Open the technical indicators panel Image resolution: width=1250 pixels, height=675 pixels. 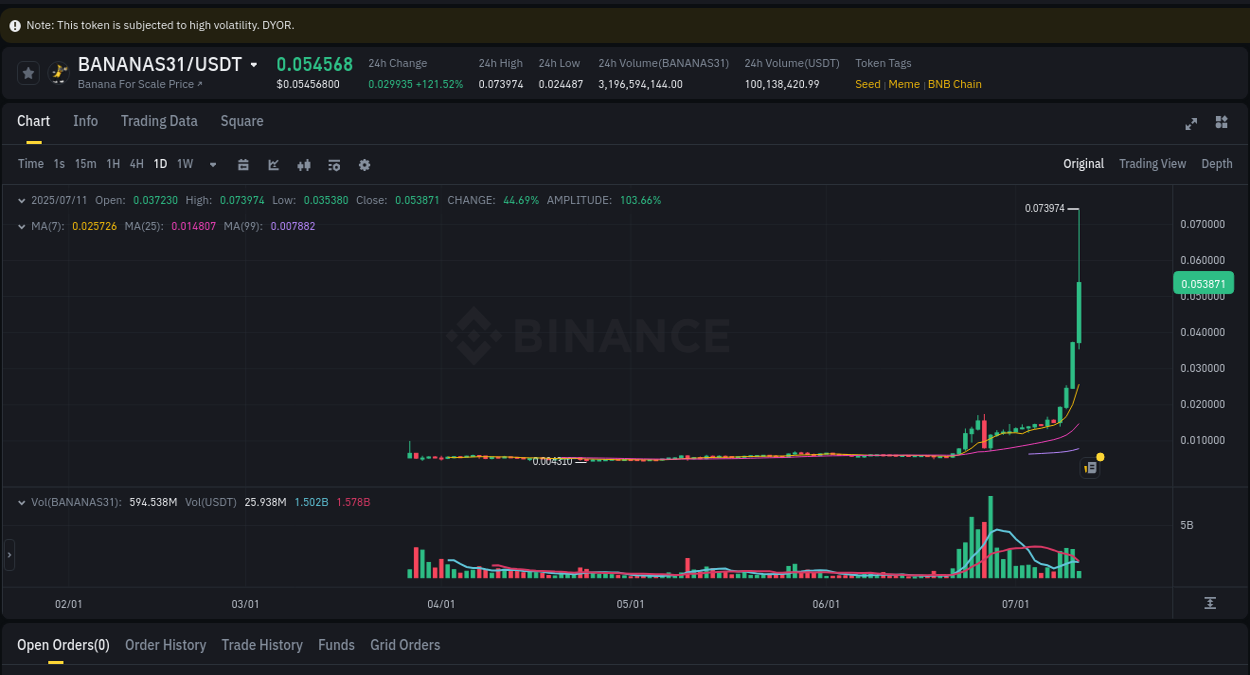334,164
